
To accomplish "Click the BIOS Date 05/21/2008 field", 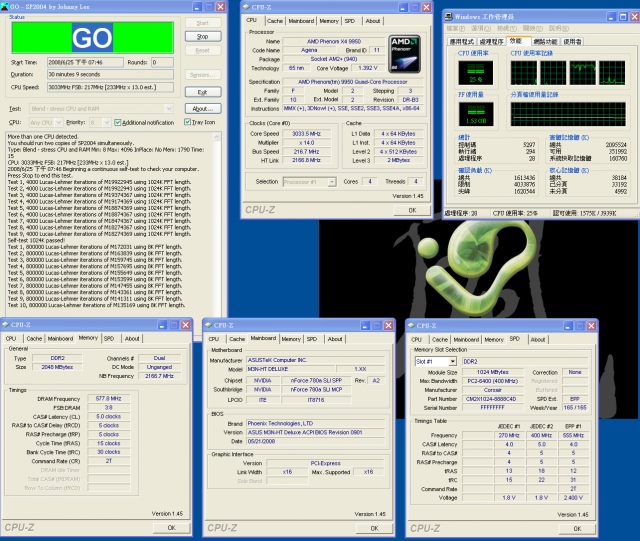I will 316,441.
